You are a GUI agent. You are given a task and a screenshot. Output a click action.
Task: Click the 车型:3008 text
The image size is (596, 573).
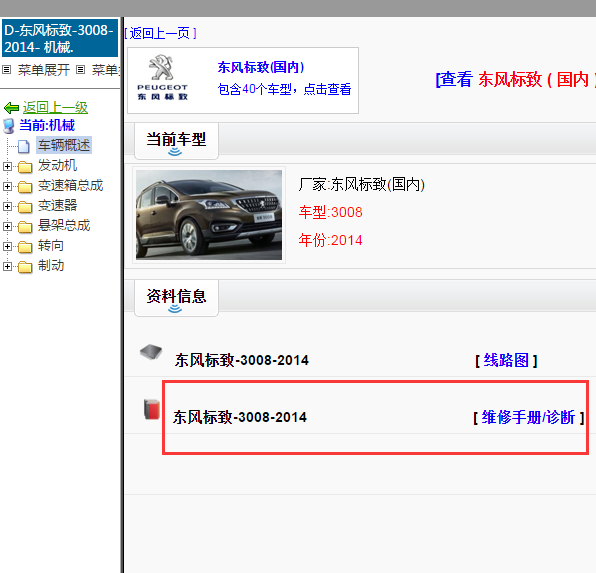pyautogui.click(x=330, y=212)
